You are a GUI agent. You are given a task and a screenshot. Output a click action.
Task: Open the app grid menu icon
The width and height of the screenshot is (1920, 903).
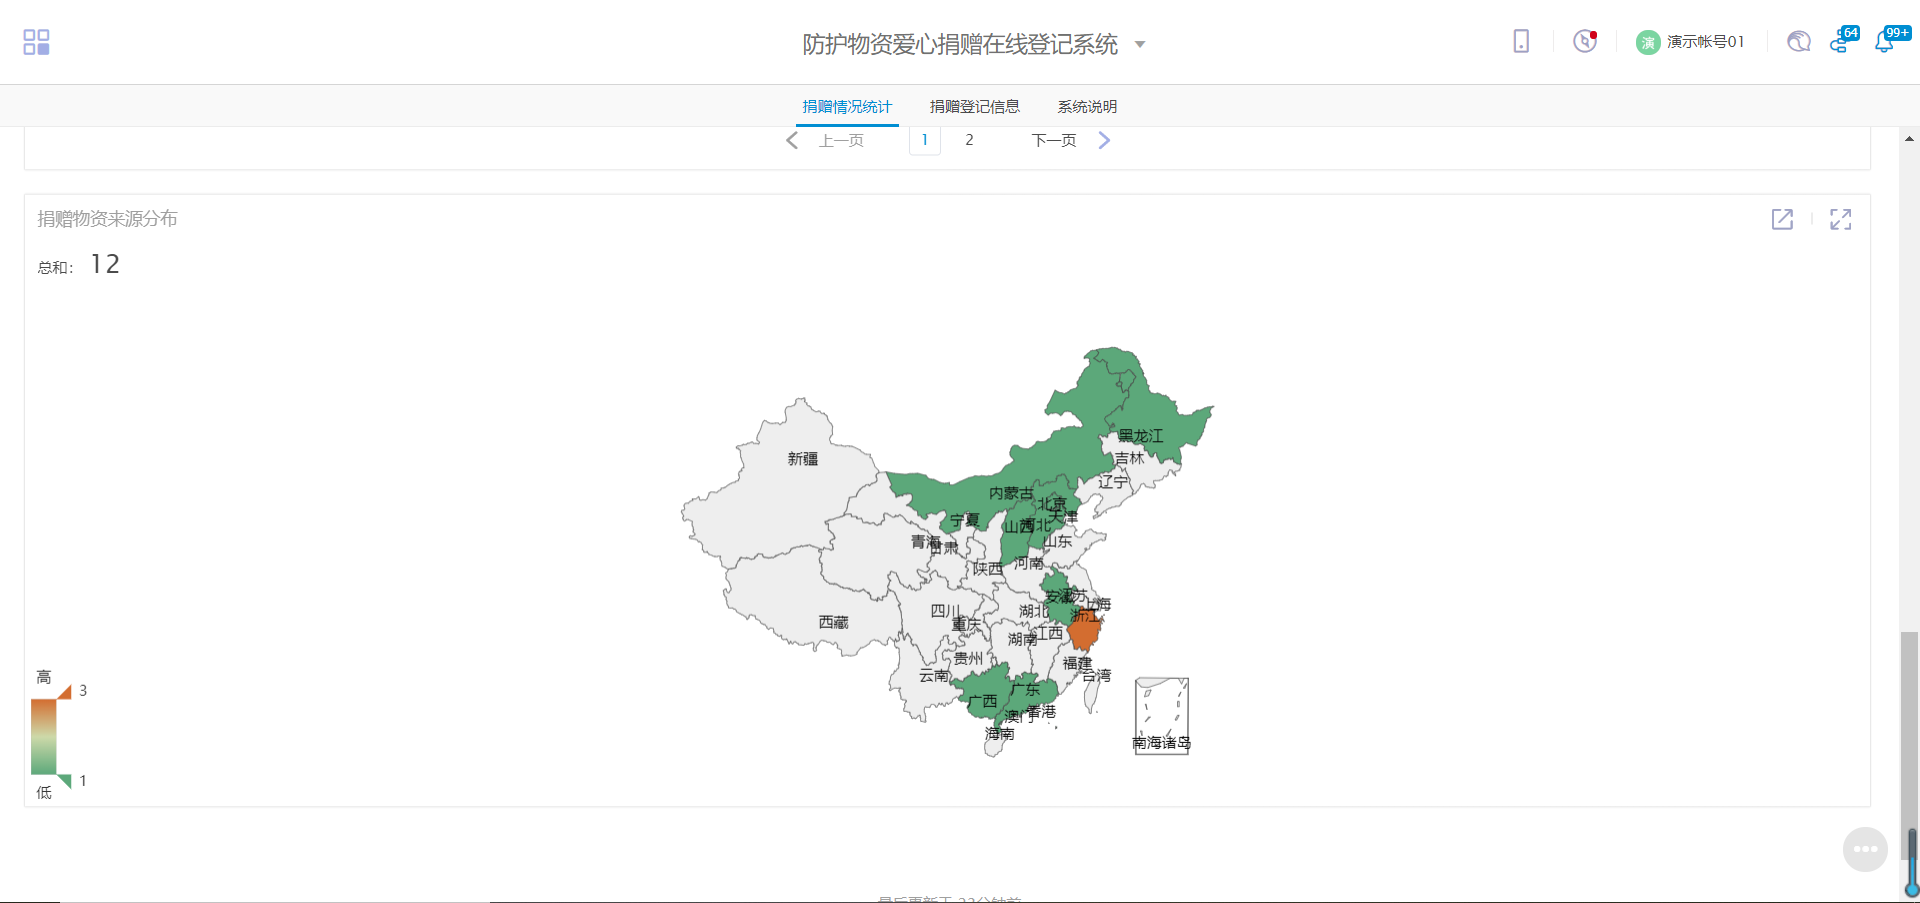point(36,42)
